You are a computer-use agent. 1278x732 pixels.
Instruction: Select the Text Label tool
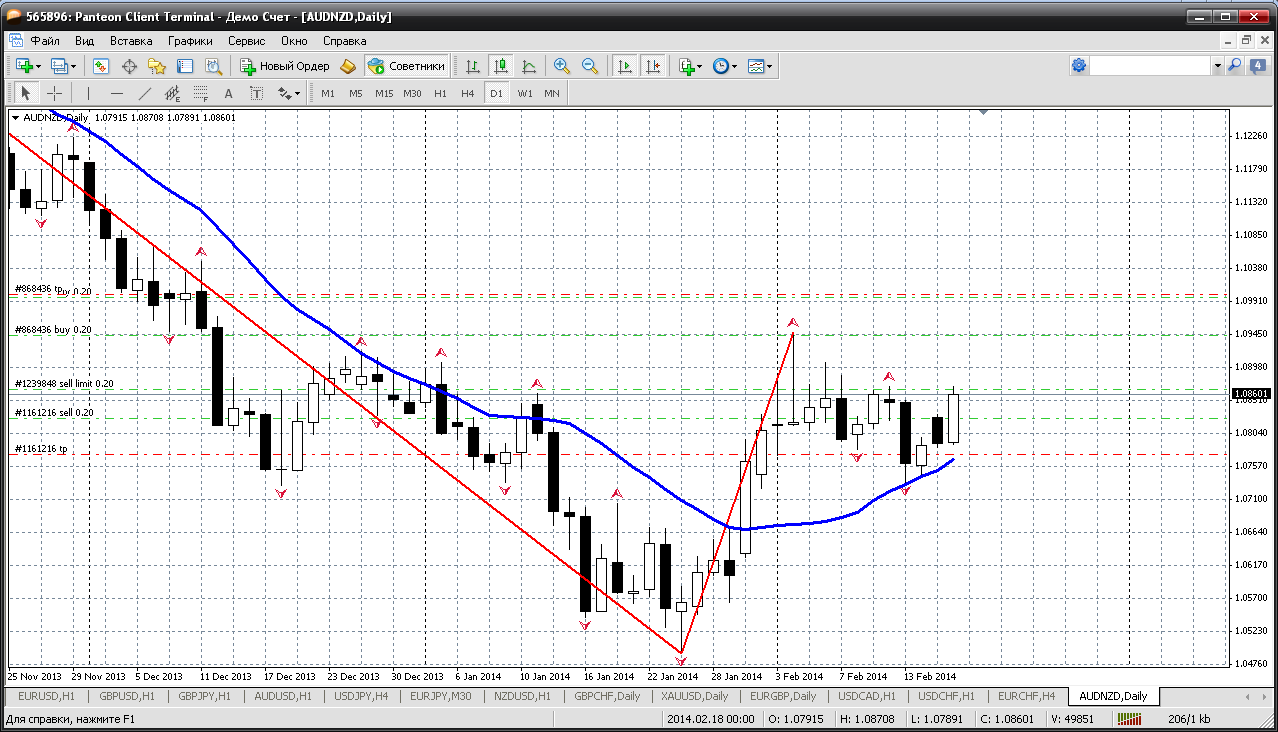coord(256,93)
